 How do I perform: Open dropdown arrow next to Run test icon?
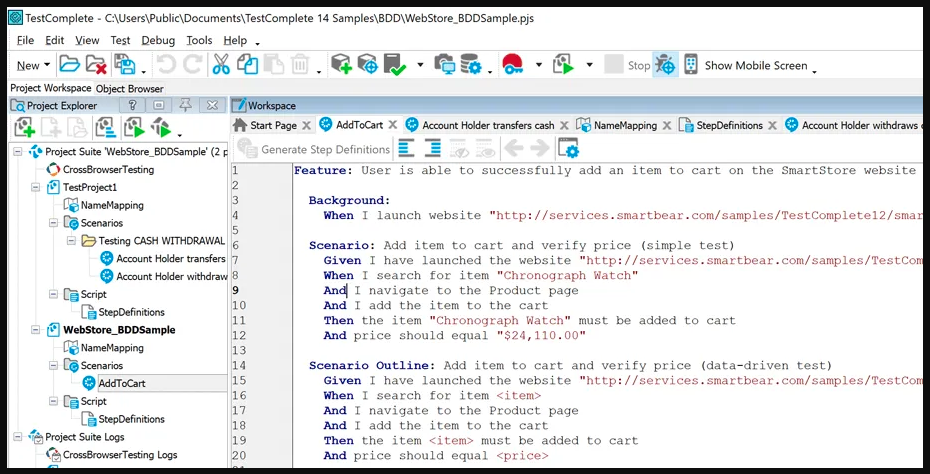click(x=589, y=65)
